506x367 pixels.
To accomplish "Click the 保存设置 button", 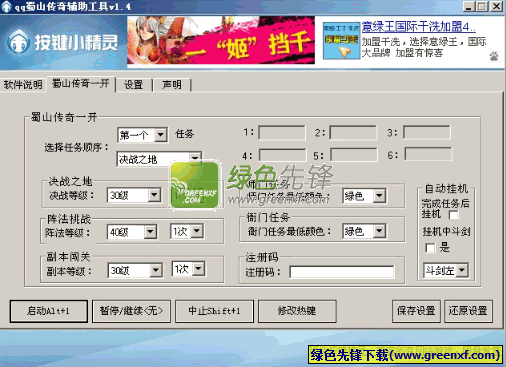I will 416,311.
